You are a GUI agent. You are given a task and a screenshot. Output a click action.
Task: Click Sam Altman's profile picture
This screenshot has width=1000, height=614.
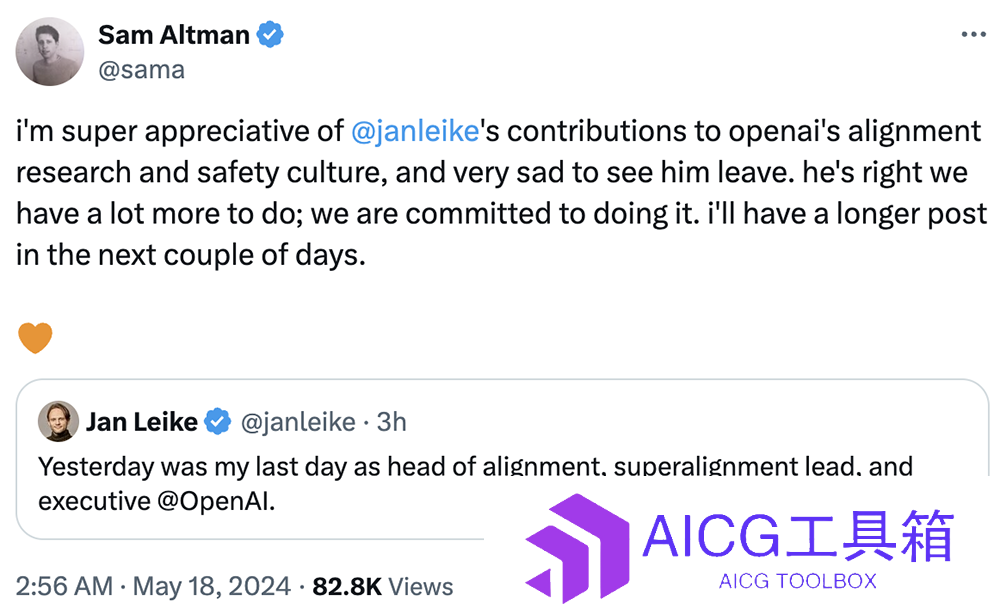pyautogui.click(x=50, y=52)
